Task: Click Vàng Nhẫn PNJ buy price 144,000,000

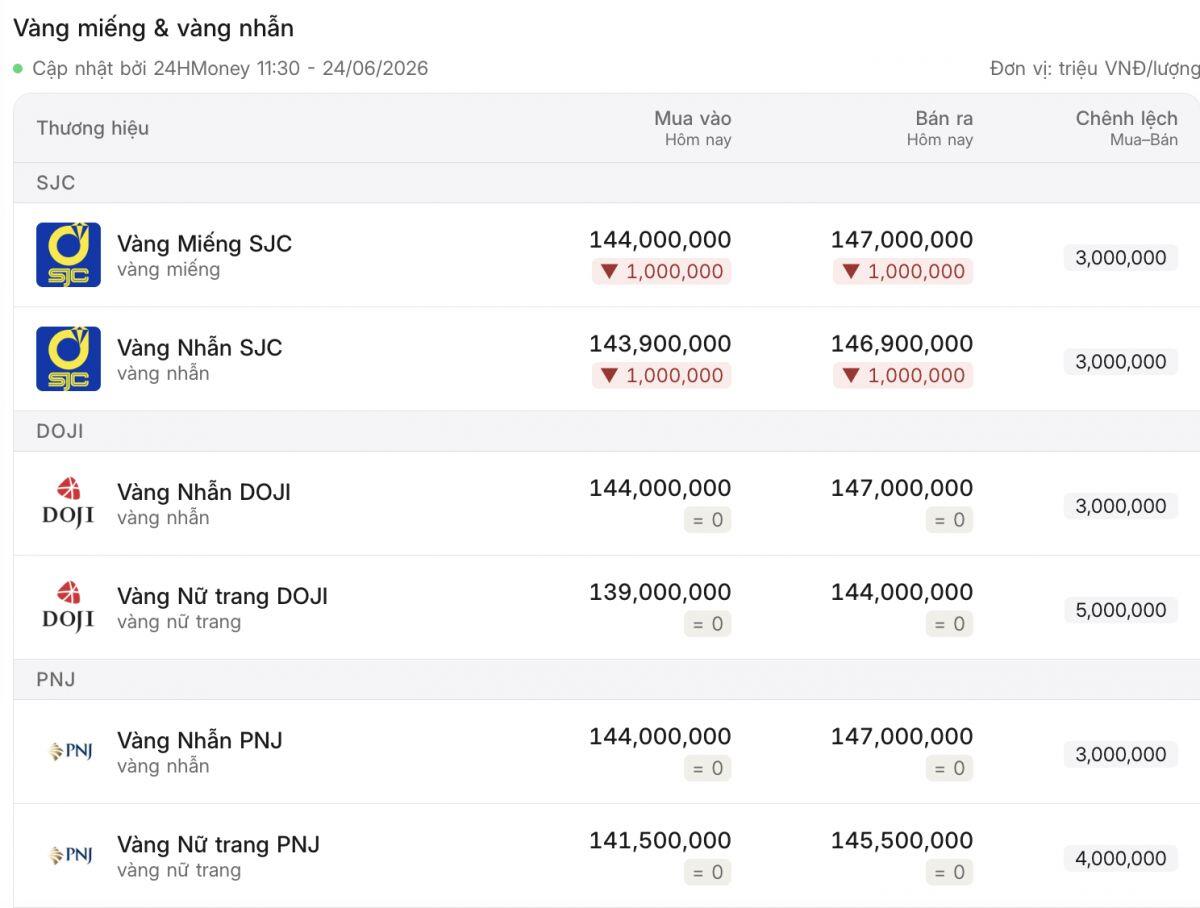Action: (x=660, y=736)
